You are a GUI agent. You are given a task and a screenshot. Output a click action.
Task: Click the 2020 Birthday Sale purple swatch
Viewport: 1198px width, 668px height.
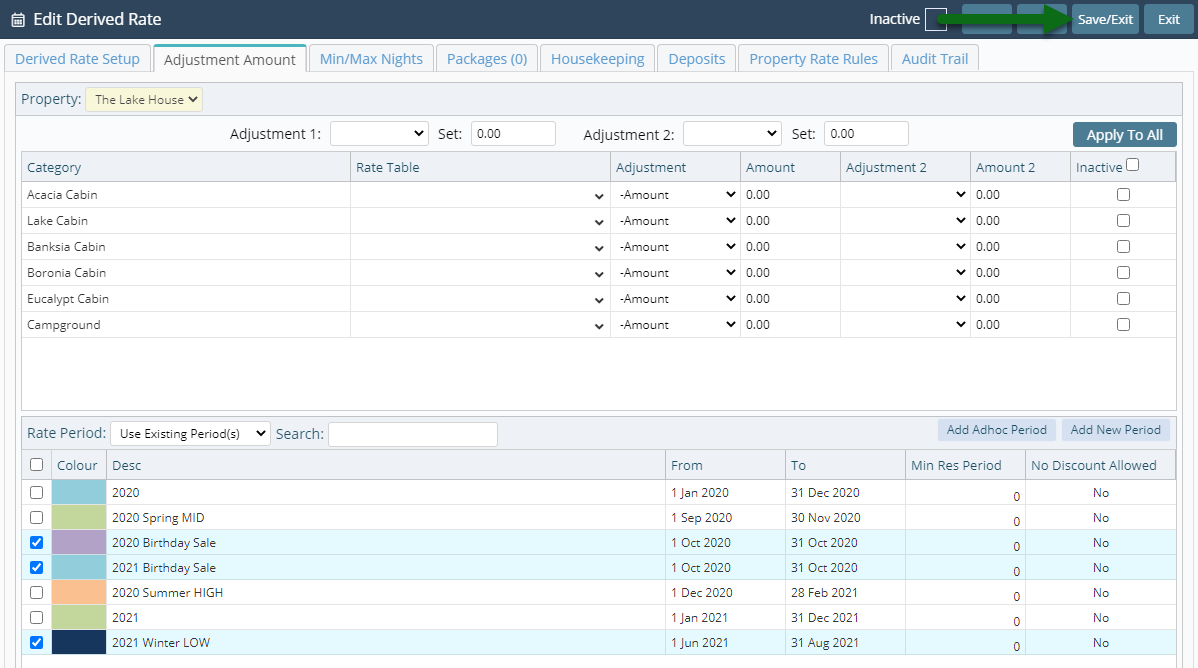pyautogui.click(x=79, y=543)
